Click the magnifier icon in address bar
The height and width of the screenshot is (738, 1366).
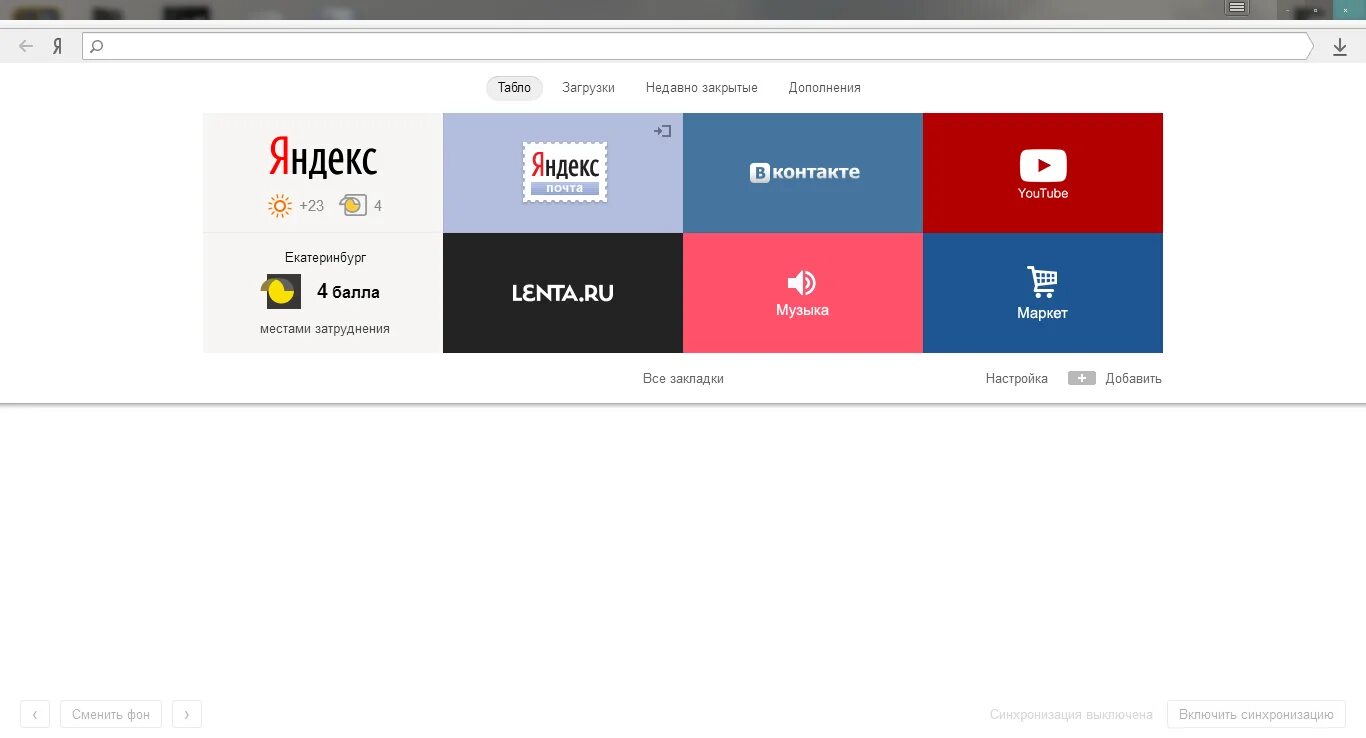click(97, 46)
